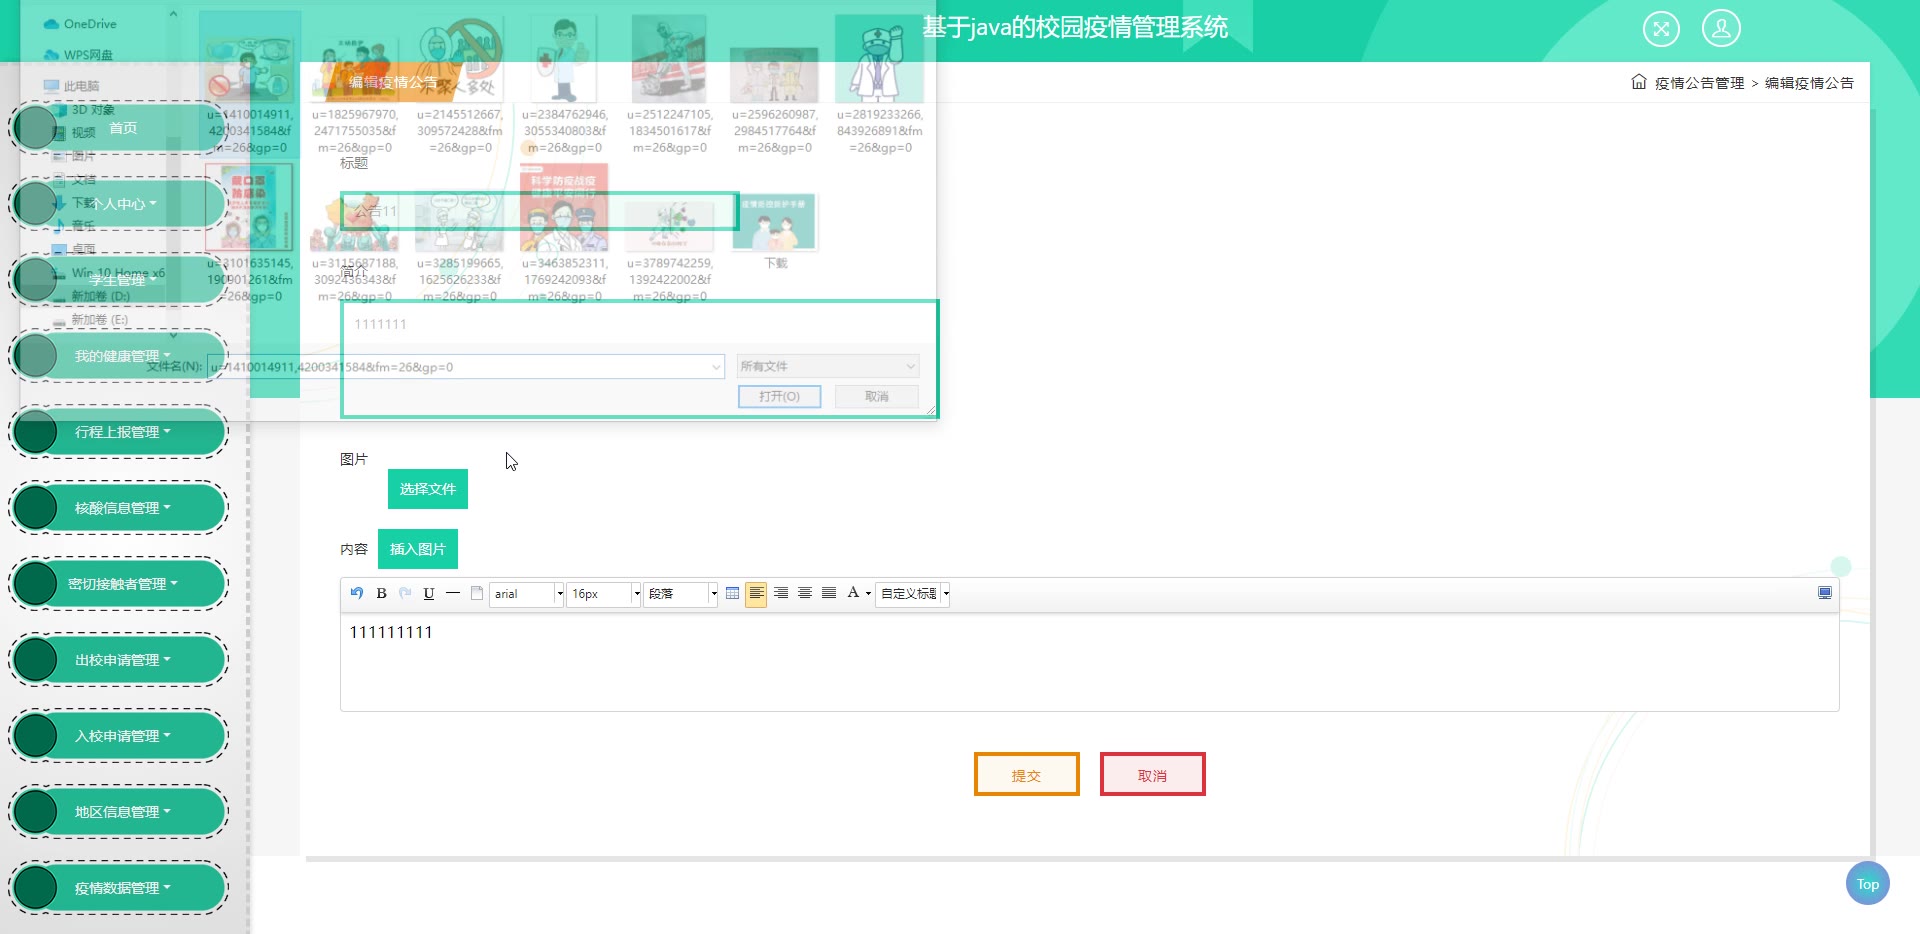The image size is (1920, 934).
Task: Open the 学生管理 sidebar menu
Action: (x=118, y=280)
